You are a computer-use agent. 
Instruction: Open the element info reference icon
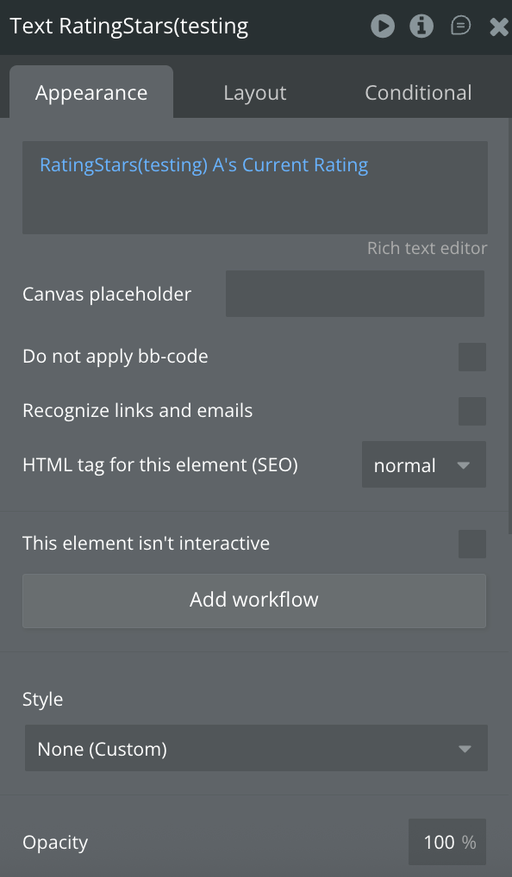[421, 26]
